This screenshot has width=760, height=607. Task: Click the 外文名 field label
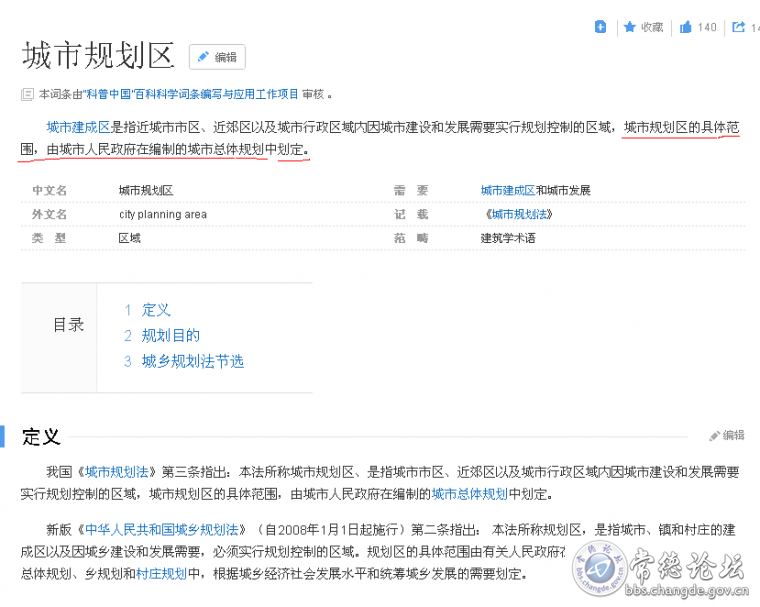coord(49,214)
